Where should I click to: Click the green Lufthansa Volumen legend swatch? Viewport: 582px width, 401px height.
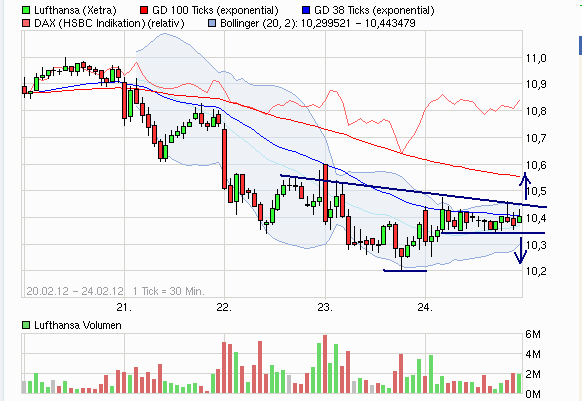click(26, 325)
